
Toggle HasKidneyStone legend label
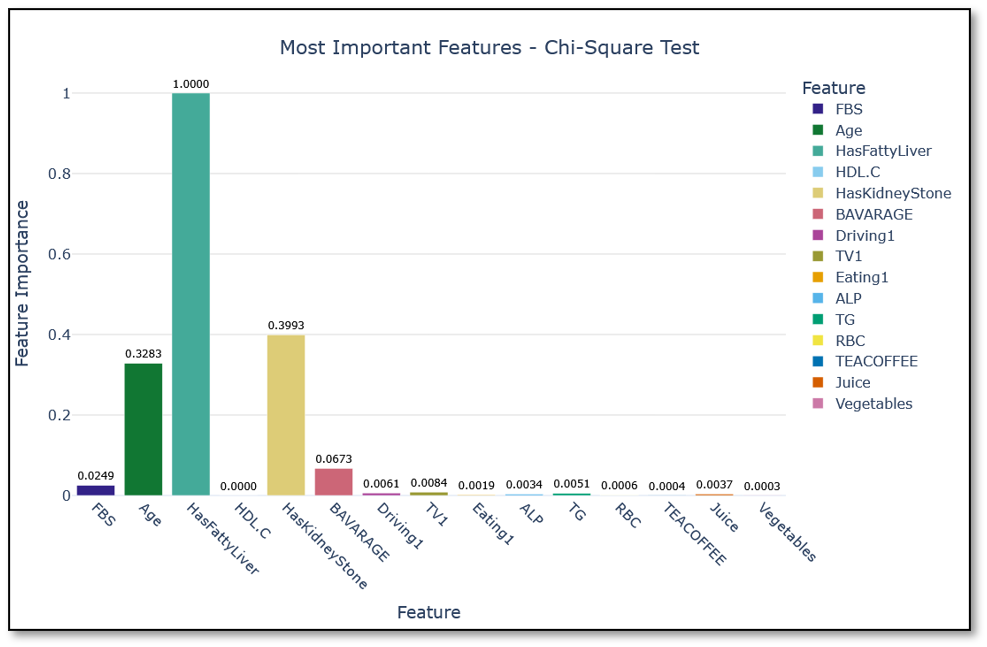[x=892, y=193]
